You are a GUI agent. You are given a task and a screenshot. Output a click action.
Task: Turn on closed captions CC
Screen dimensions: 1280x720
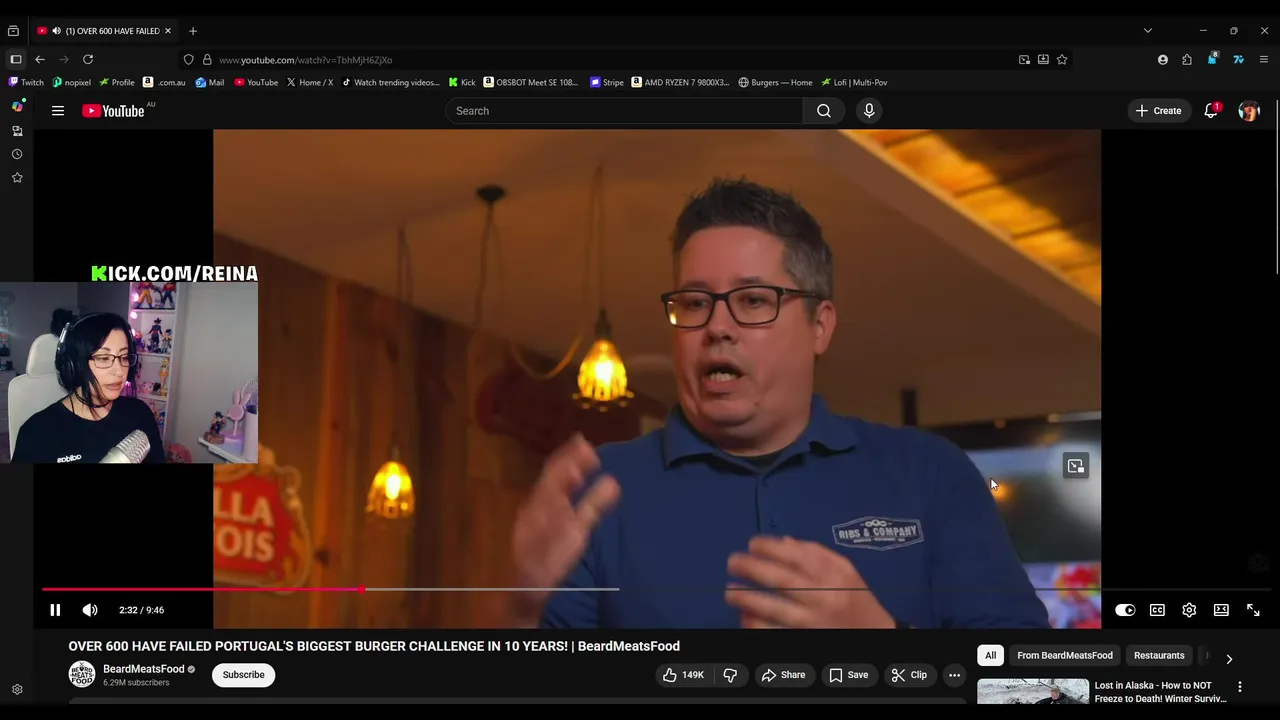point(1157,610)
